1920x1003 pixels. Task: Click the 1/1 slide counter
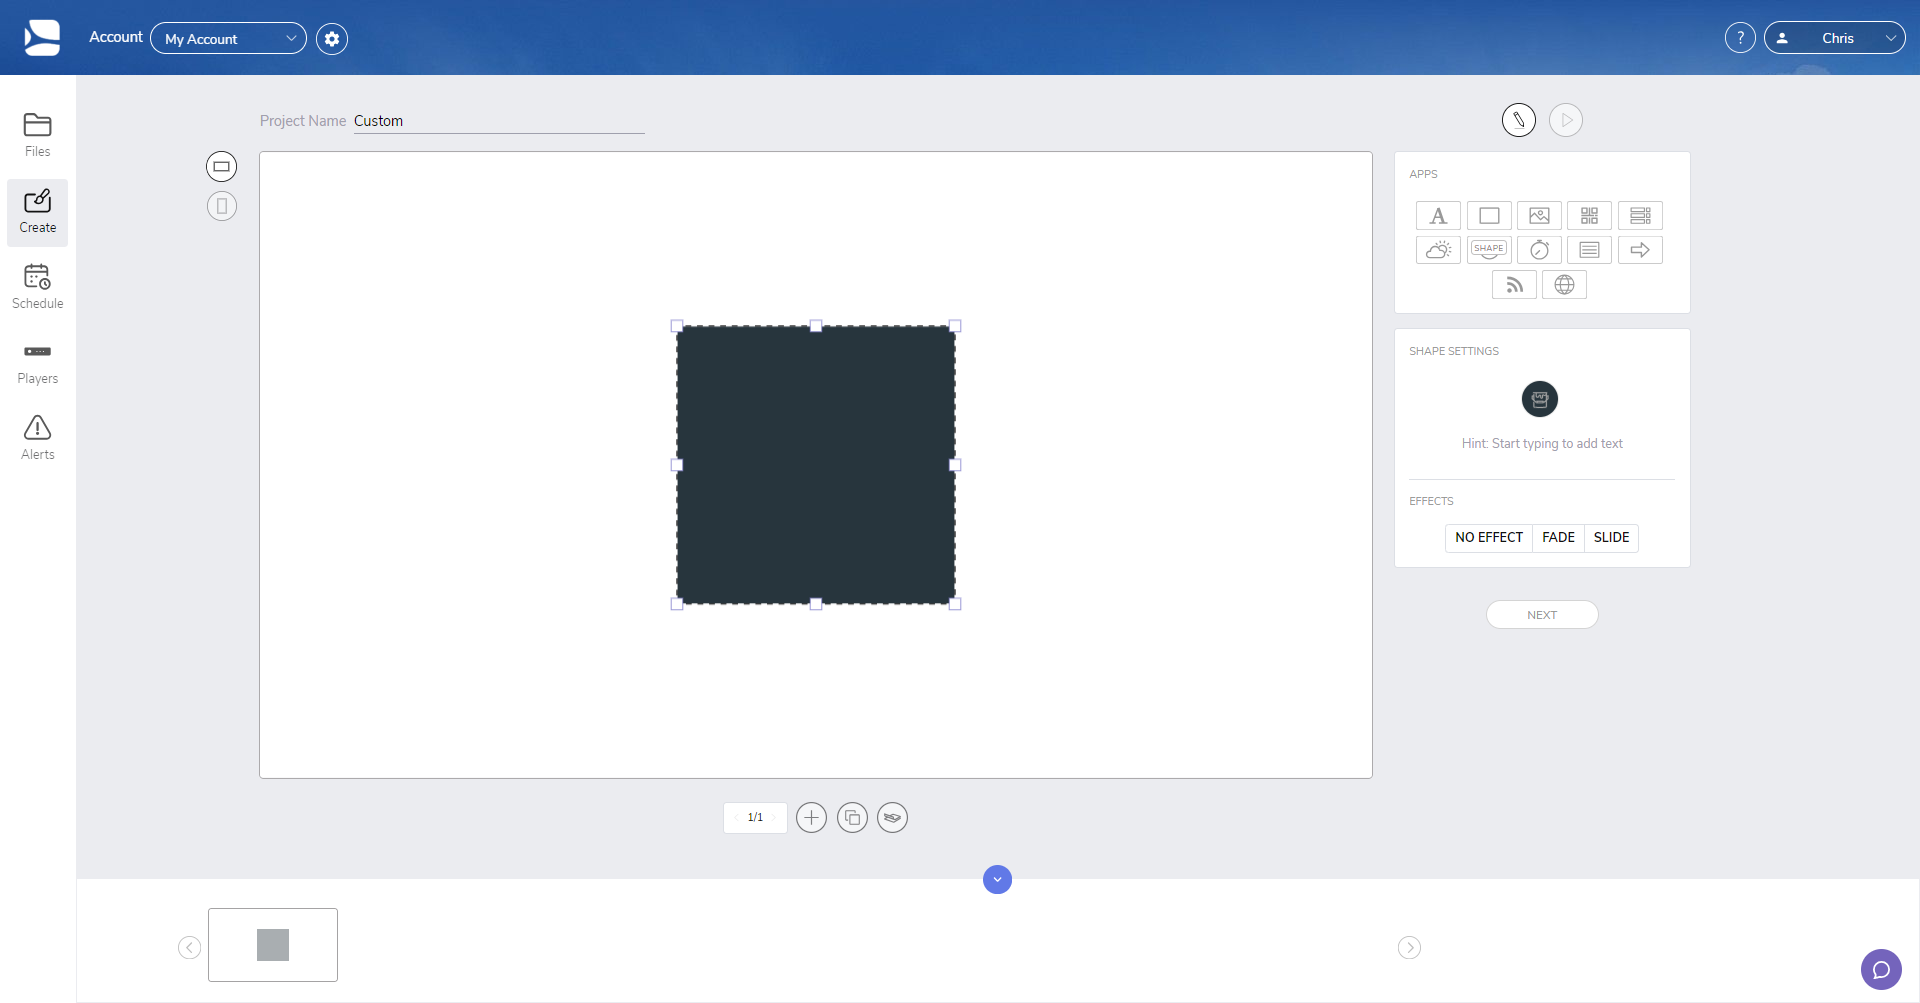pos(755,818)
